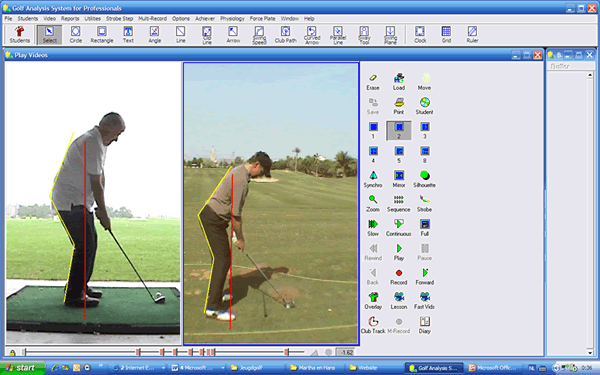The image size is (600, 375).
Task: Pick the straight Arrow tool
Action: tap(233, 35)
